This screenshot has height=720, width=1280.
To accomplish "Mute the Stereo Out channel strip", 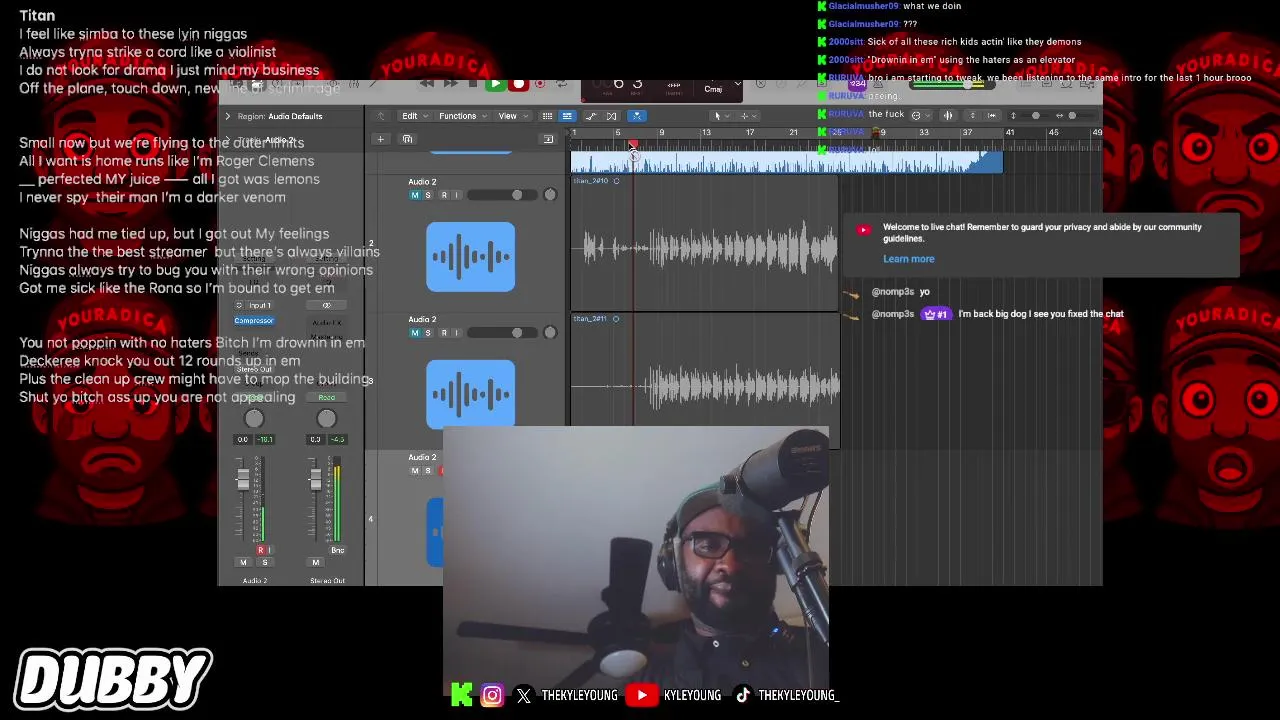I will (316, 562).
